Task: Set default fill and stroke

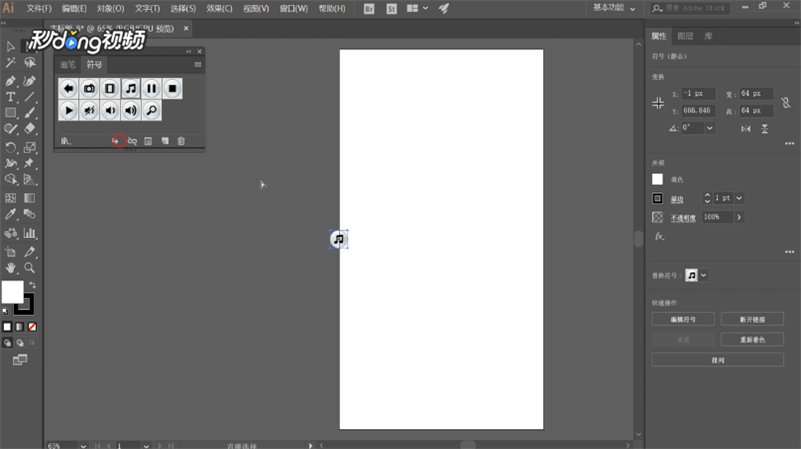Action: pyautogui.click(x=6, y=311)
